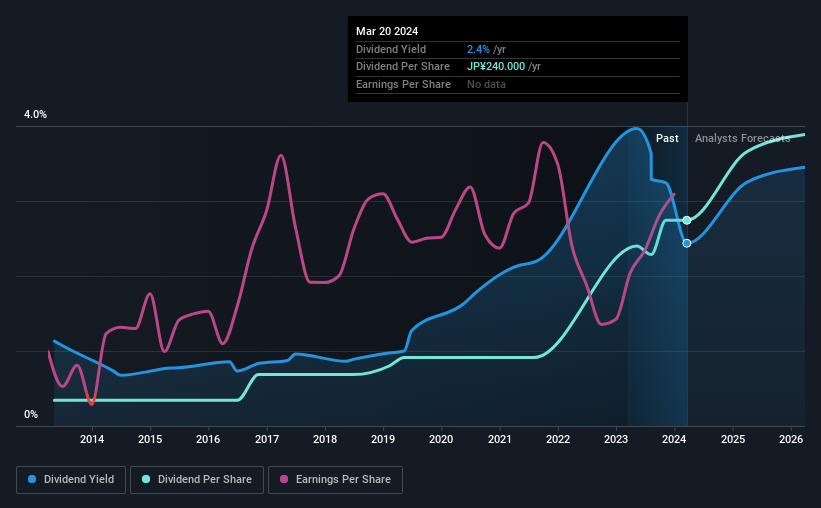This screenshot has height=508, width=821.
Task: Click the 2.4% dividend yield value in tooltip
Action: coord(478,49)
